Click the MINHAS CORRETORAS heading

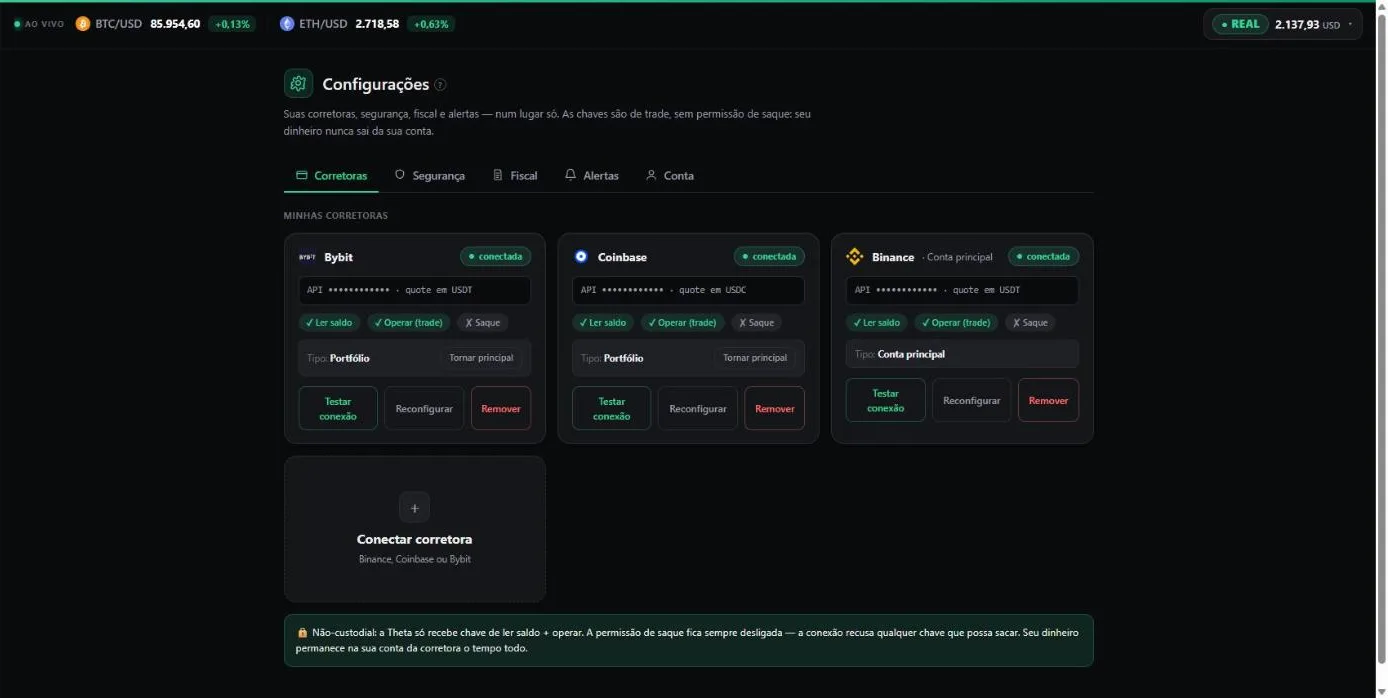click(x=336, y=216)
